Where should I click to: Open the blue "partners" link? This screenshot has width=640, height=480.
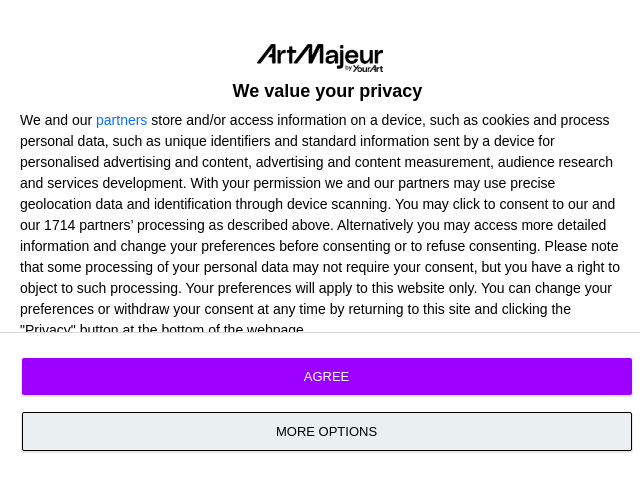[121, 120]
